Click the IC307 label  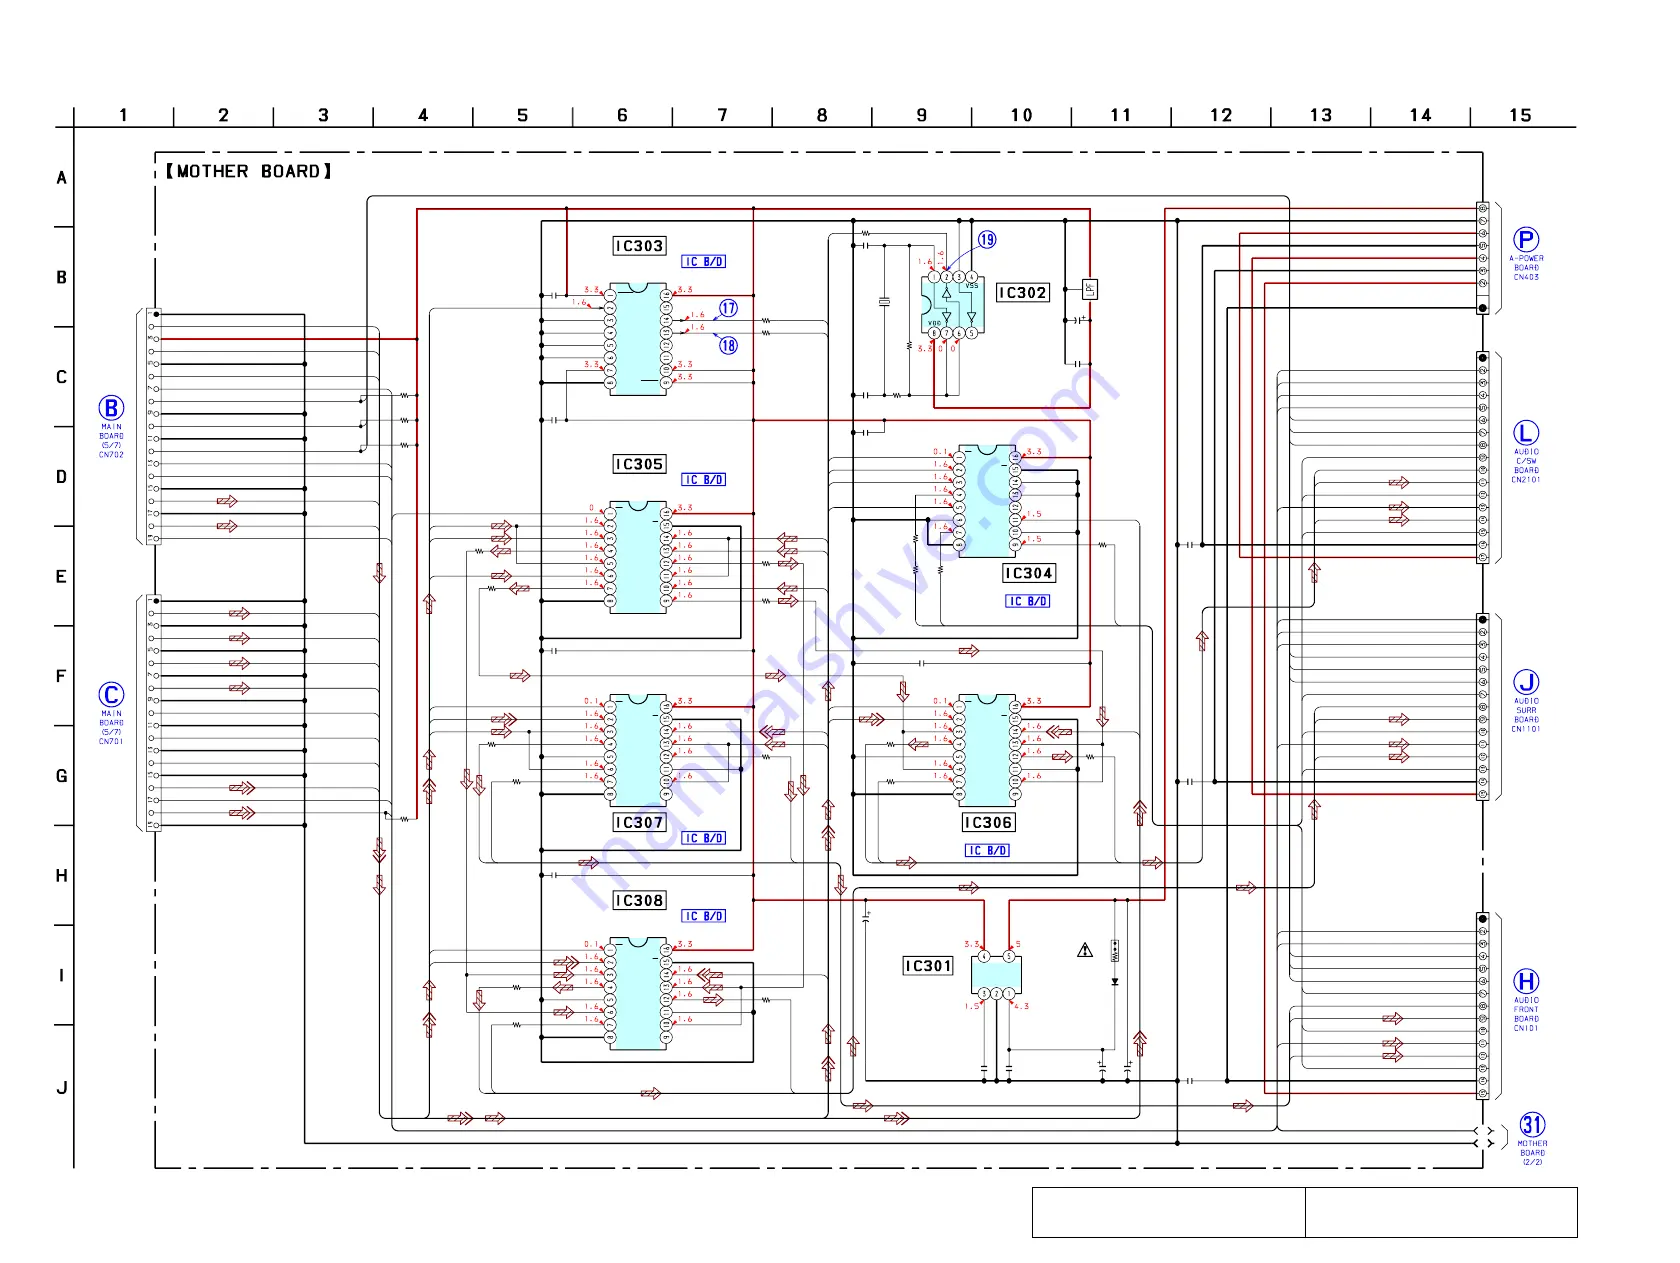tap(639, 822)
